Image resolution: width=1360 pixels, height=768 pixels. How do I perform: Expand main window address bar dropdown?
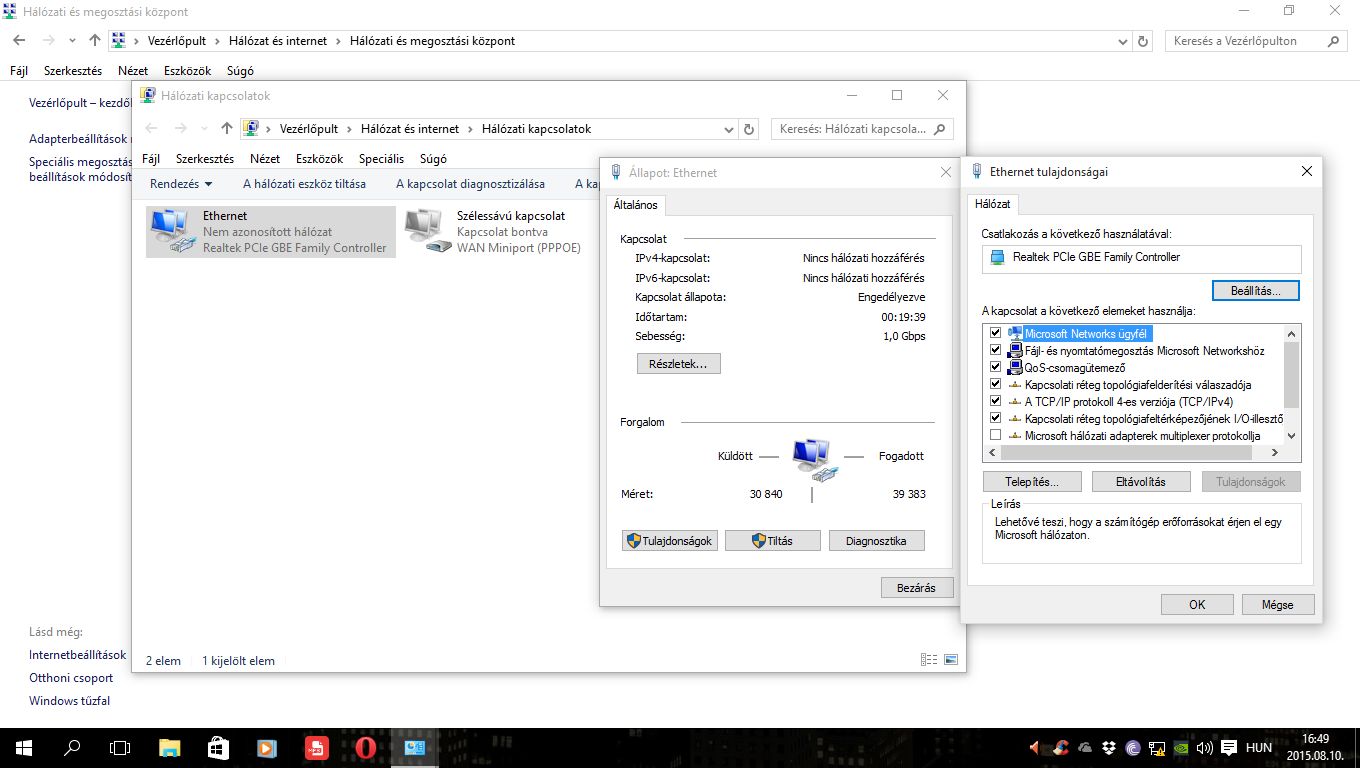[x=1122, y=41]
